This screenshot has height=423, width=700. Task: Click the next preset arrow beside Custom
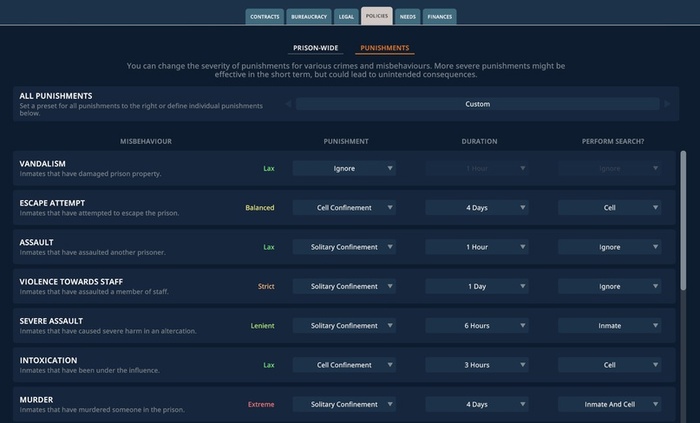point(668,104)
